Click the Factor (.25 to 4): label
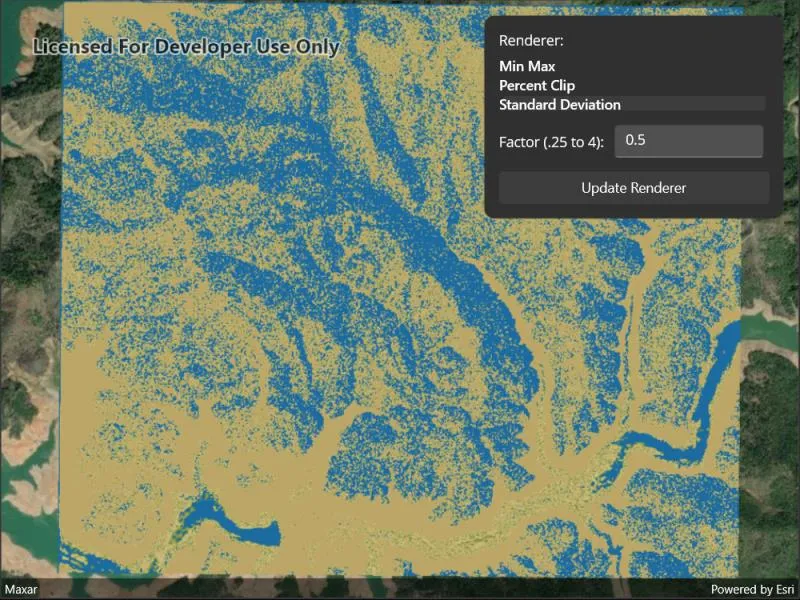 coord(551,142)
